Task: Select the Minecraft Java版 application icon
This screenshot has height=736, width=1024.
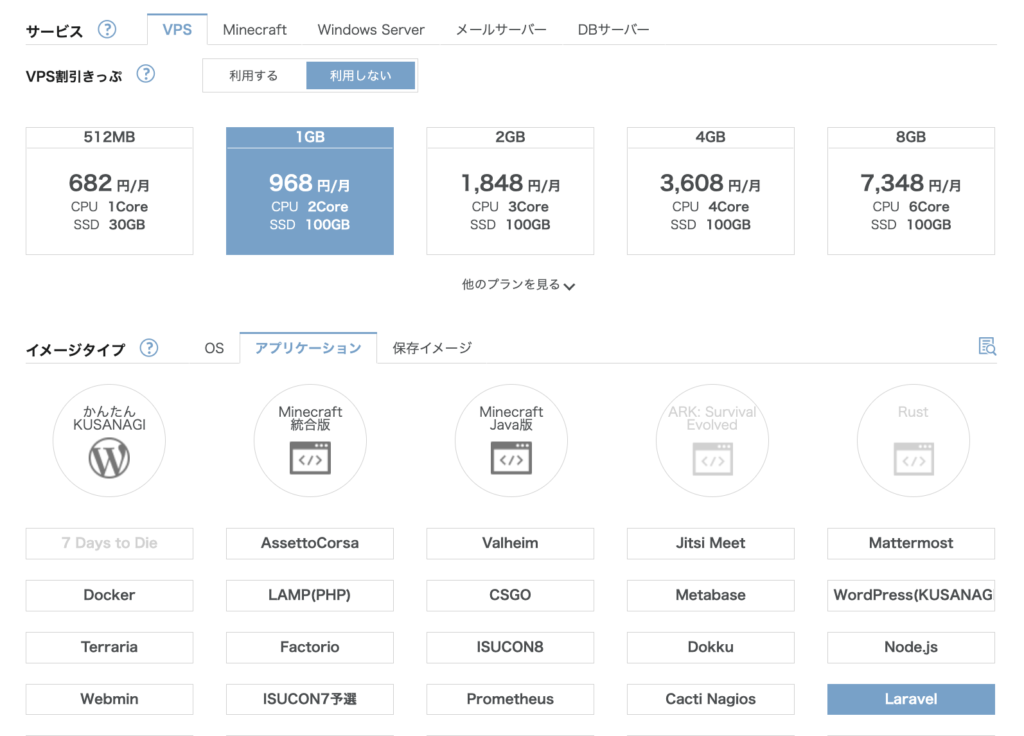Action: tap(511, 440)
